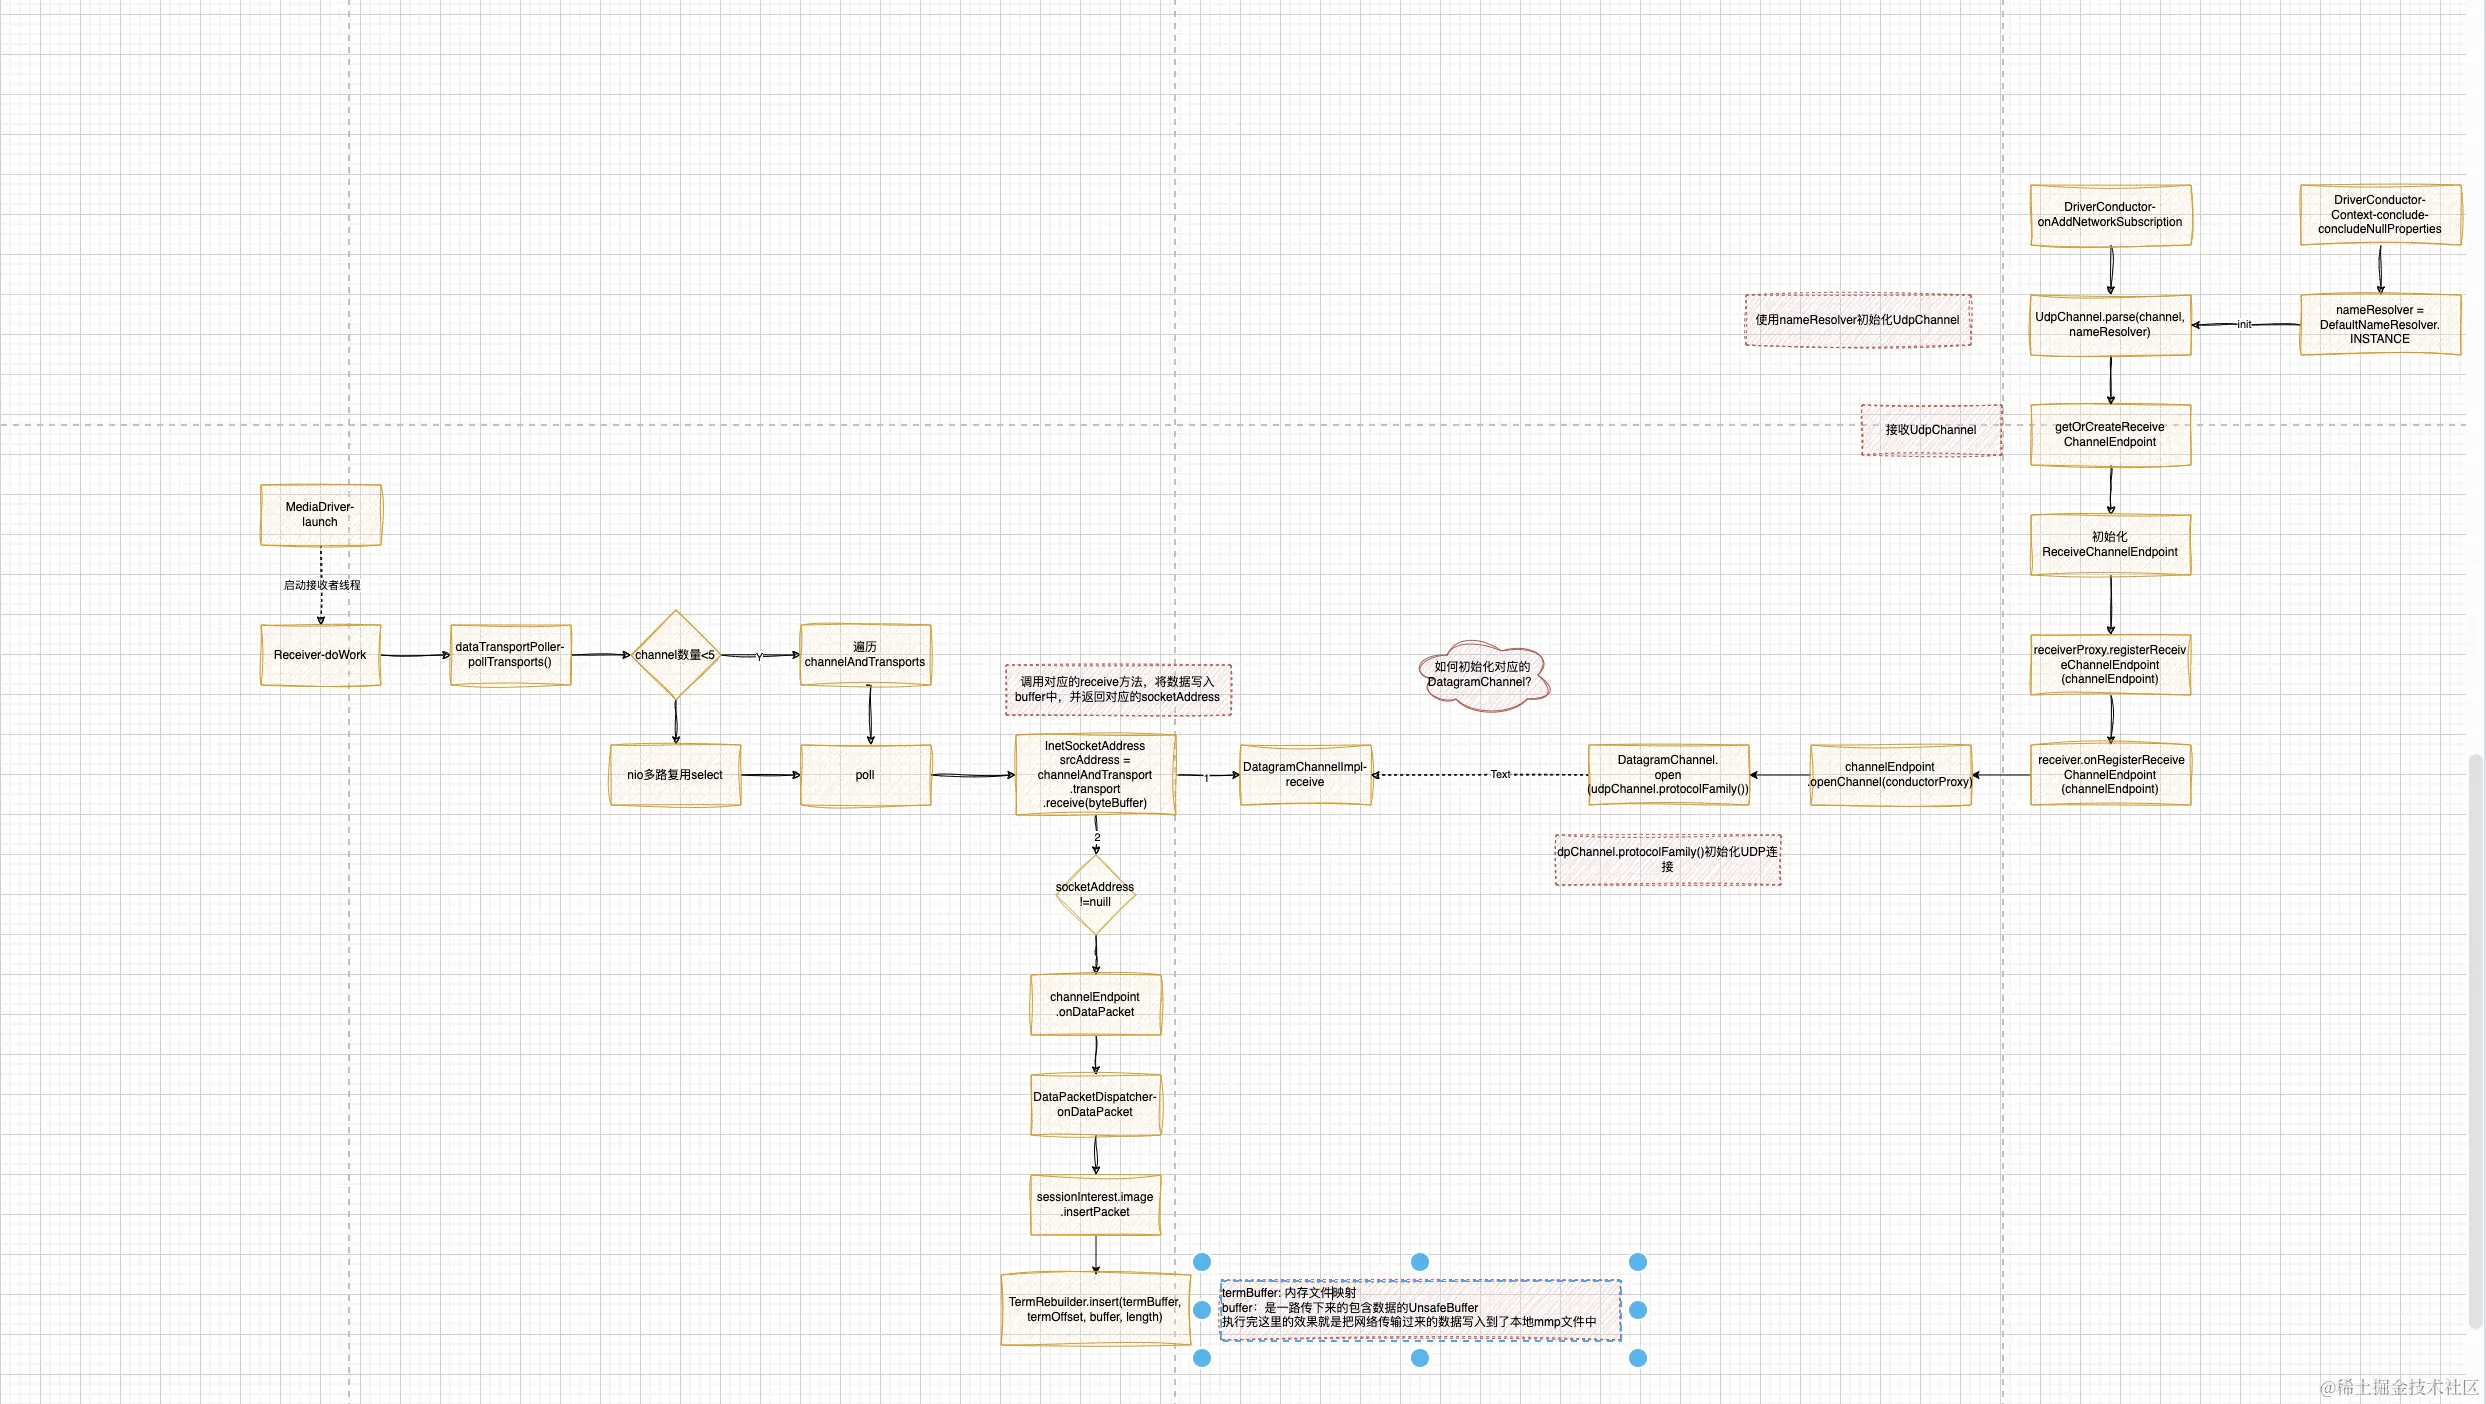
Task: Select the Receiver-doWork node
Action: coord(320,655)
